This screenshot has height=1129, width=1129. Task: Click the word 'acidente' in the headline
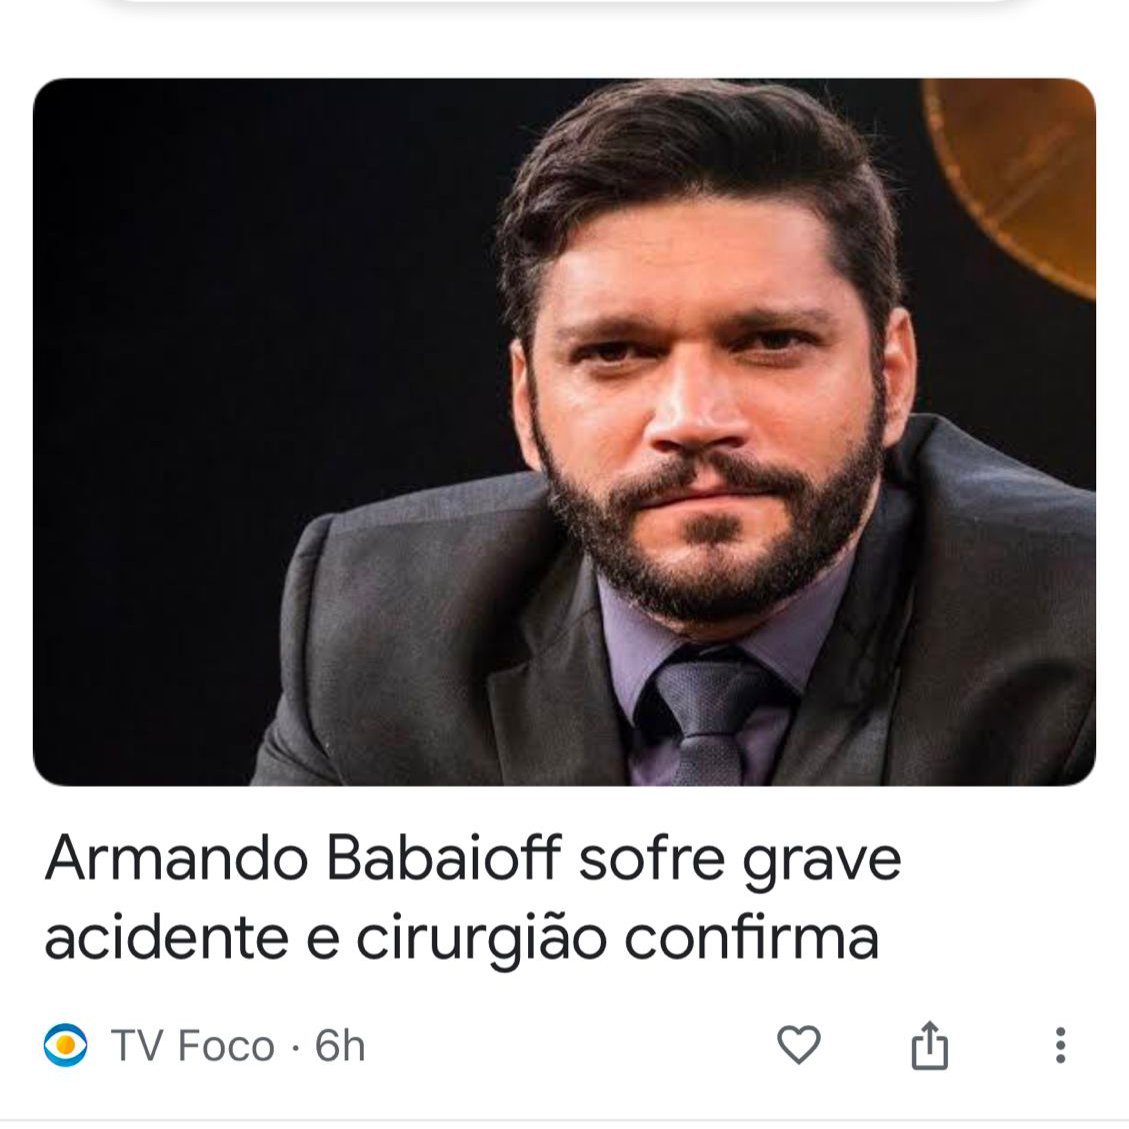click(166, 939)
